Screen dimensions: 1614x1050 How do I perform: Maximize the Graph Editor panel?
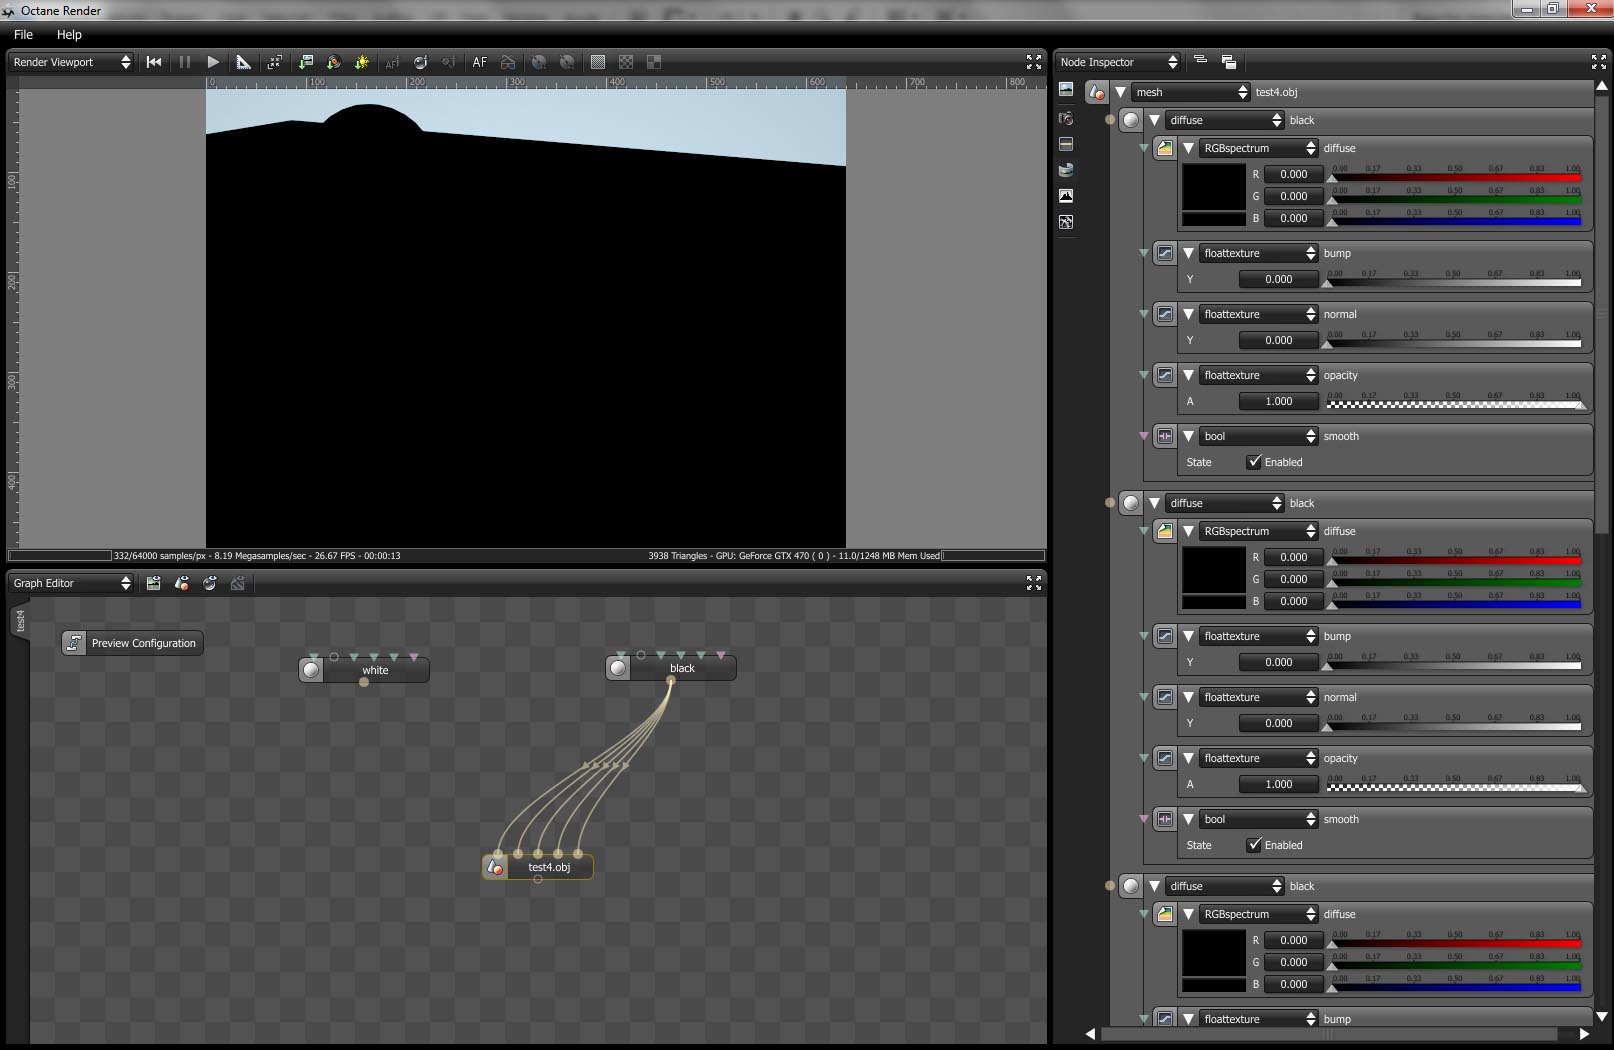1034,583
